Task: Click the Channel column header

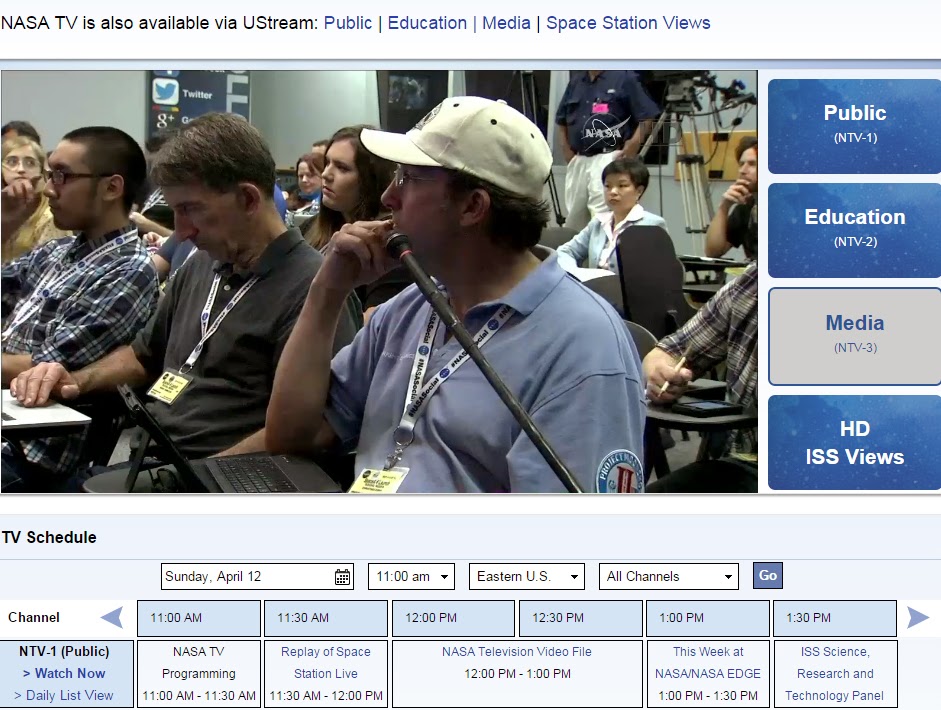Action: 34,618
